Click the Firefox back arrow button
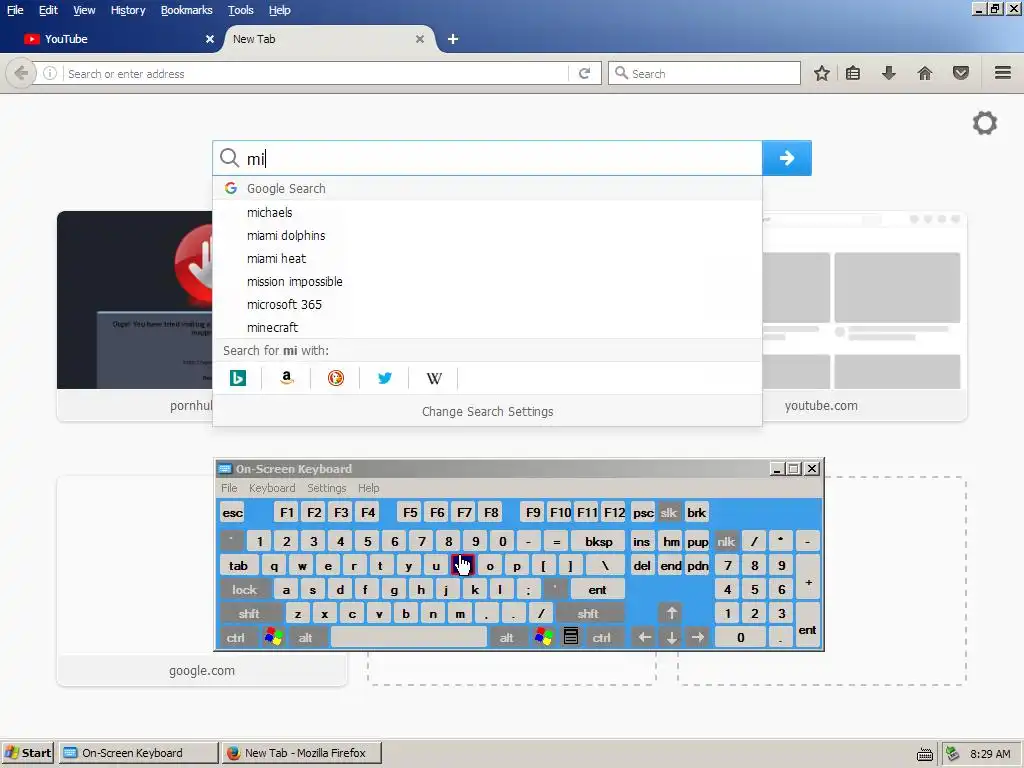Screen dimensions: 1024x768 20,73
